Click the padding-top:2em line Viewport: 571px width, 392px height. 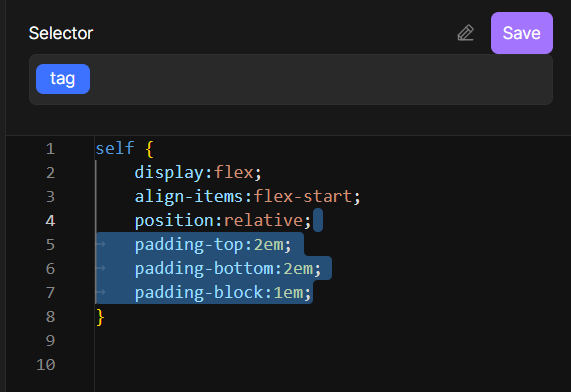tap(213, 244)
